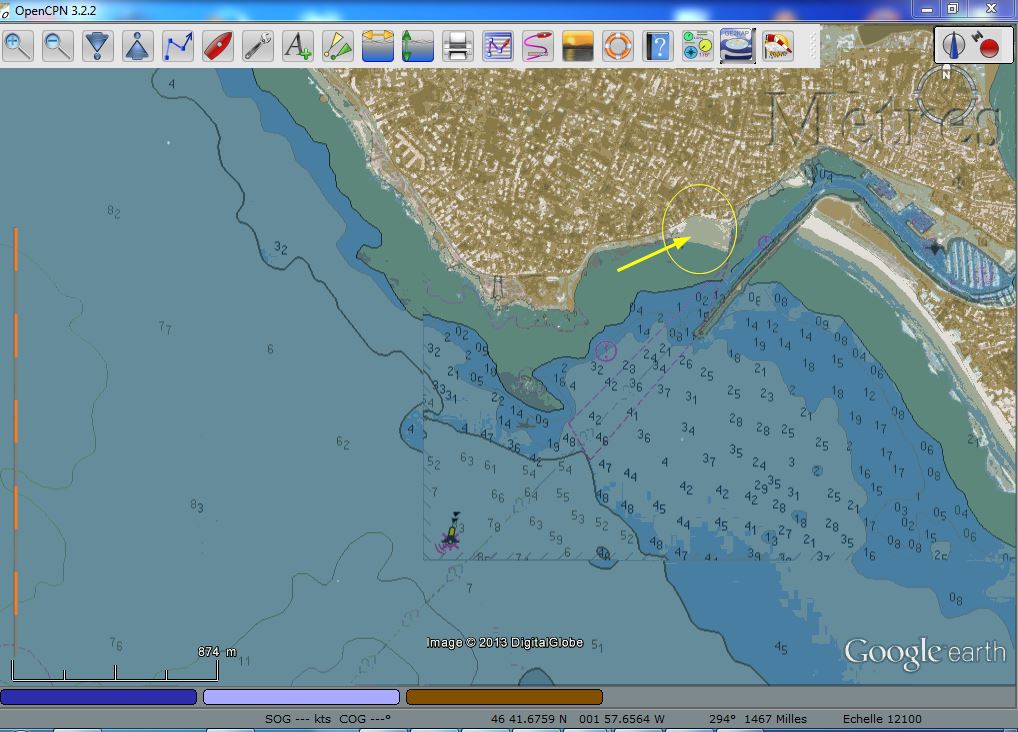
Task: Start the Create Route tool
Action: coord(178,46)
